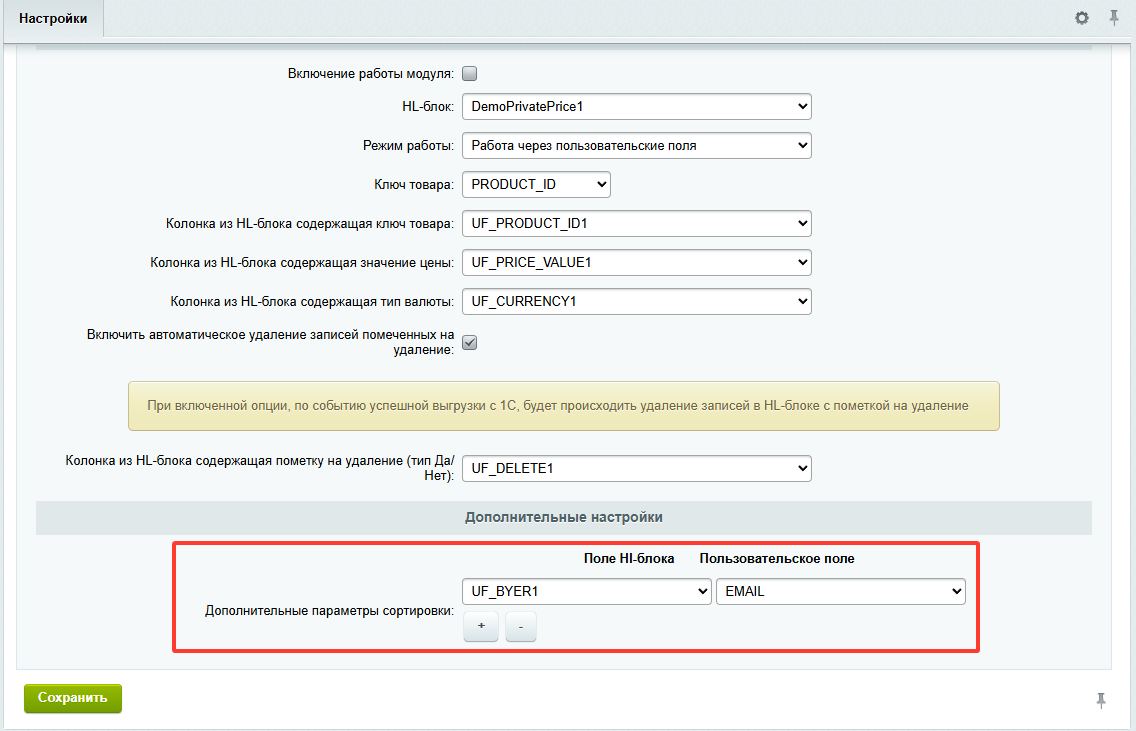1136x731 pixels.
Task: Open the settings gear icon
Action: pyautogui.click(x=1082, y=18)
